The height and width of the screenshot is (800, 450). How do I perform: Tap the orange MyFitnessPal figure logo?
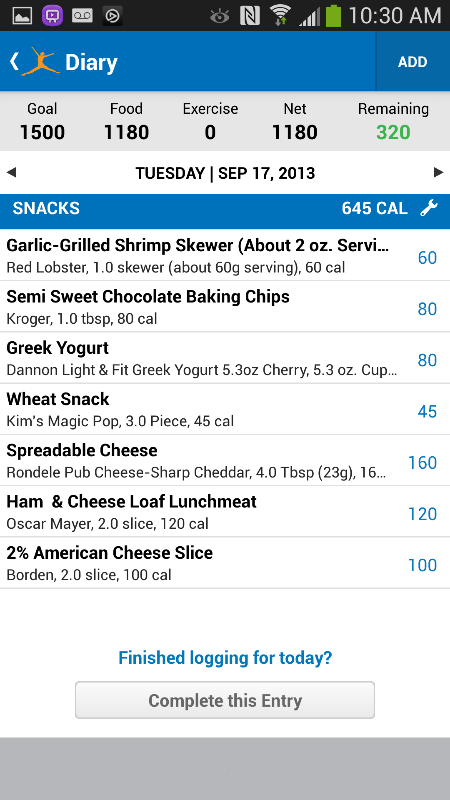coord(40,62)
